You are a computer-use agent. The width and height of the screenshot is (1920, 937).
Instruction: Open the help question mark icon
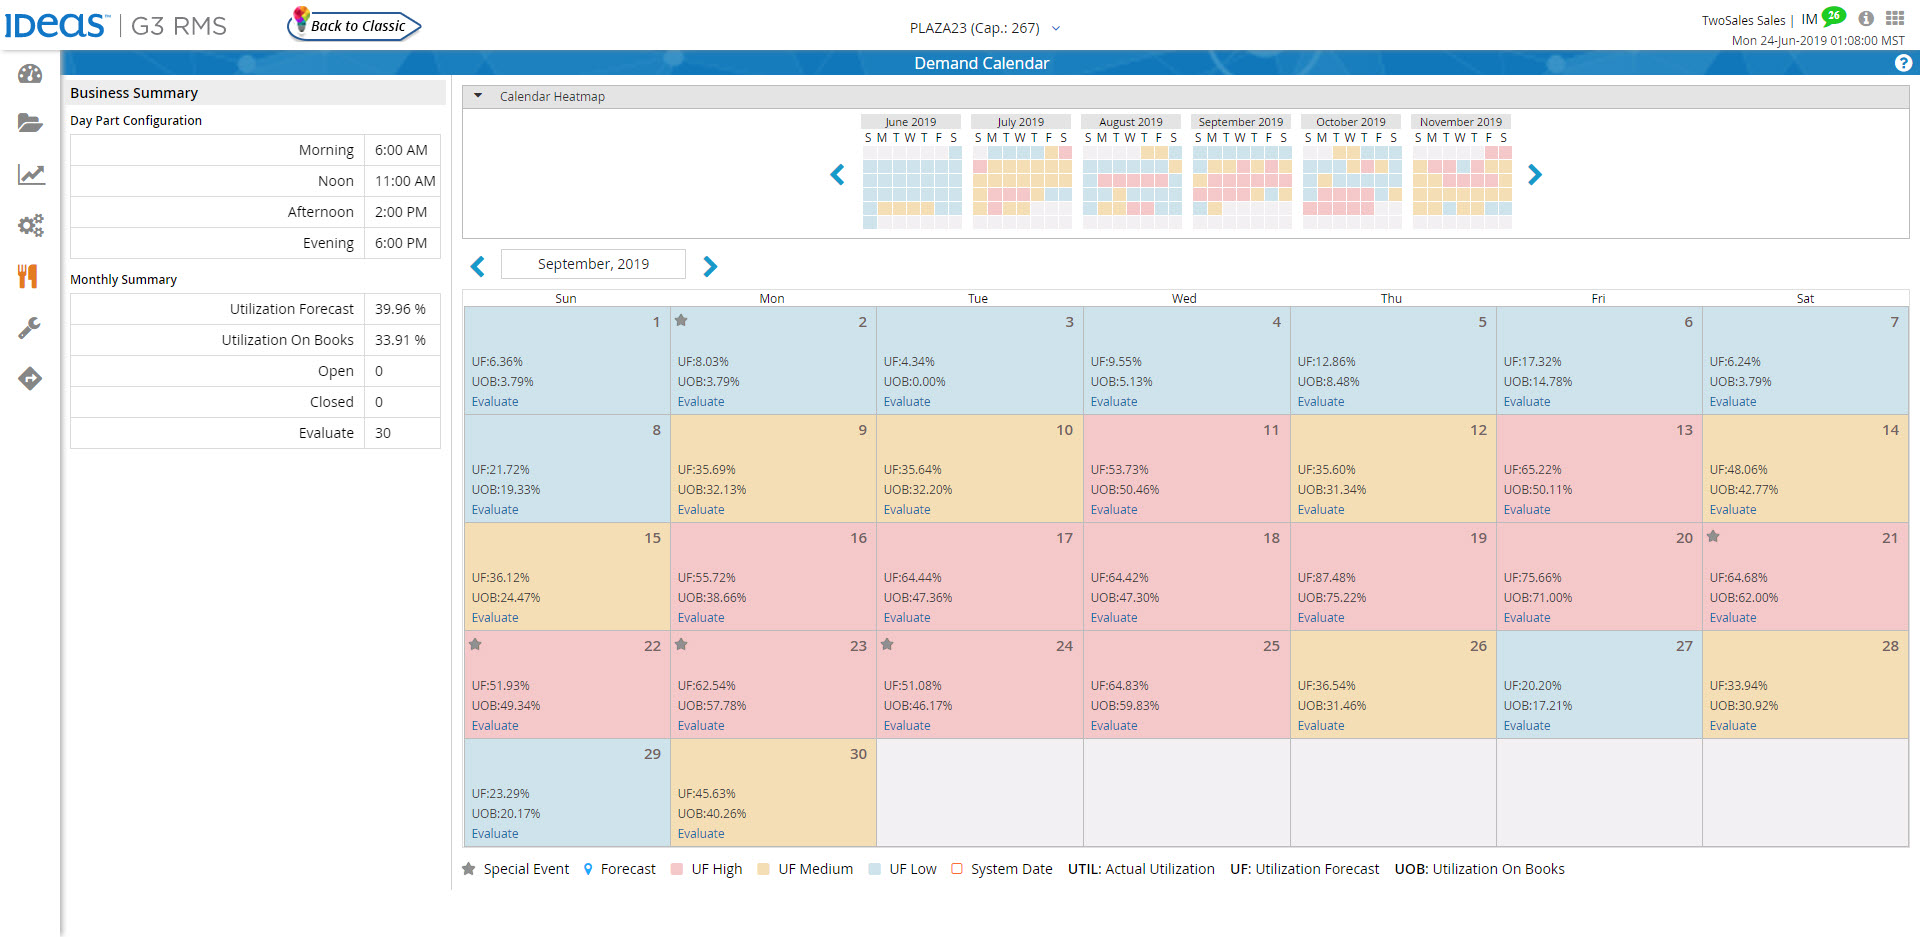pos(1903,63)
